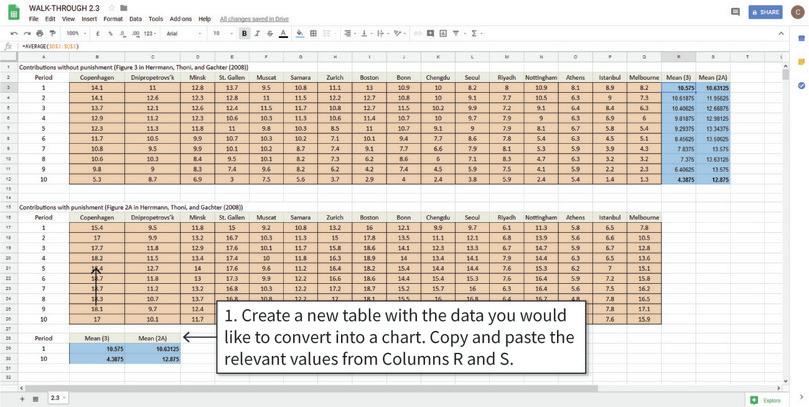Open the font size dropdown
The height and width of the screenshot is (407, 809).
coord(222,34)
